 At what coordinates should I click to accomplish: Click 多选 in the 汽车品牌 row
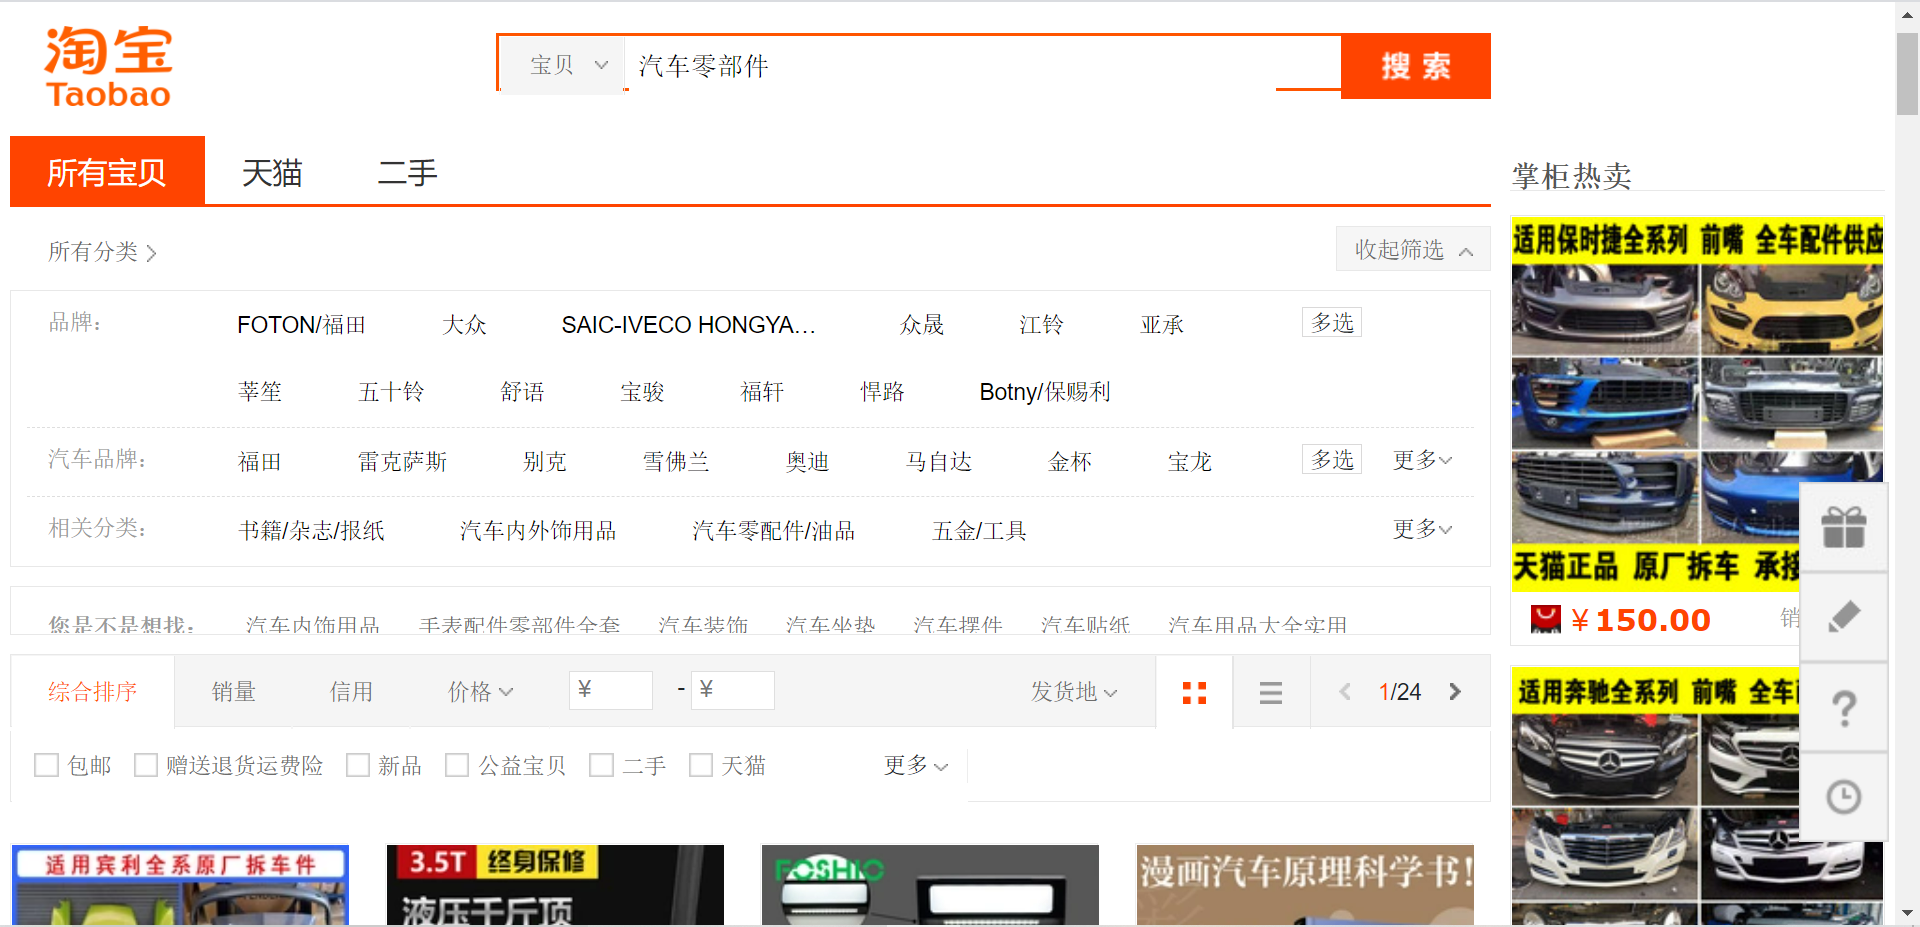(1332, 459)
